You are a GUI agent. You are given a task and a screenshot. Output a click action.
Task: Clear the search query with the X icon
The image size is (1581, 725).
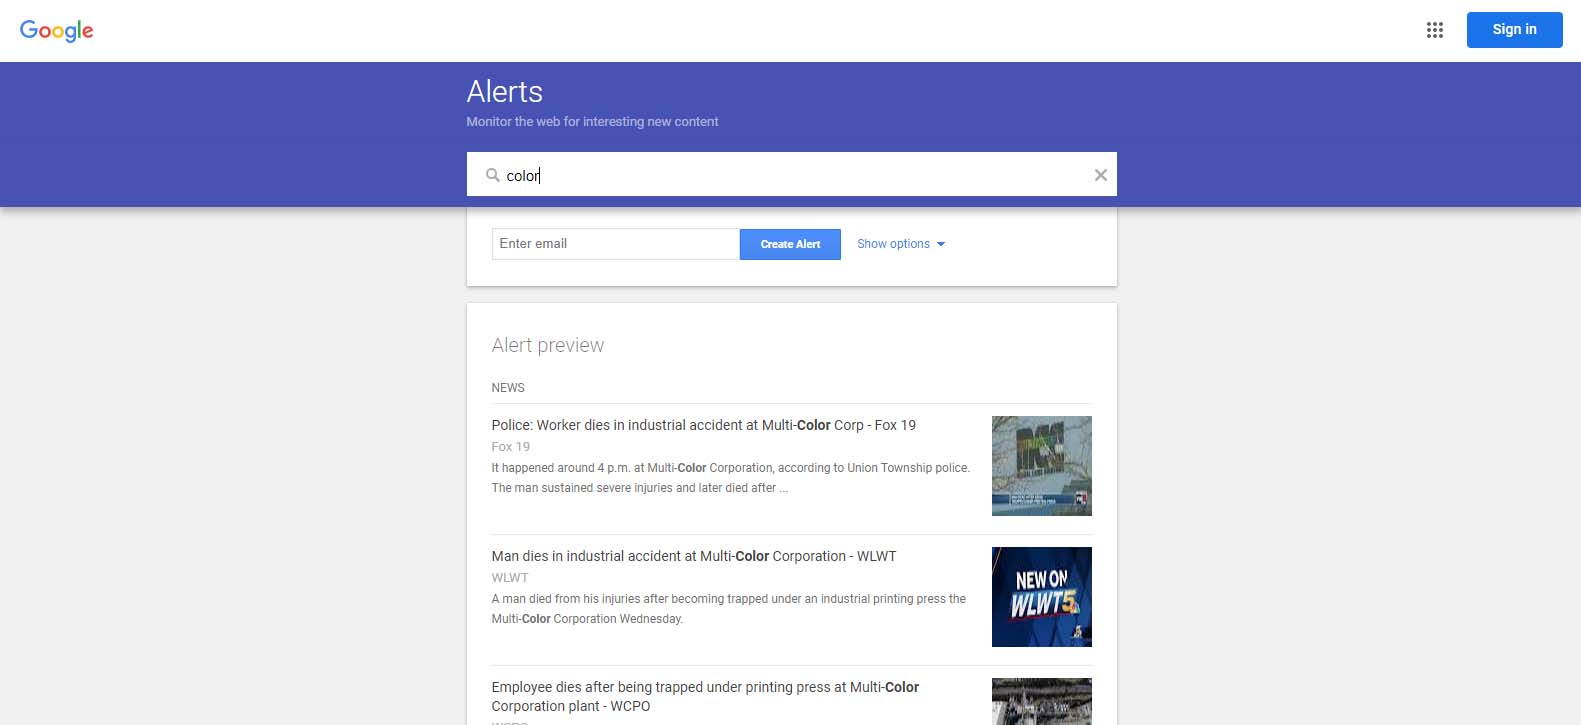[x=1100, y=175]
